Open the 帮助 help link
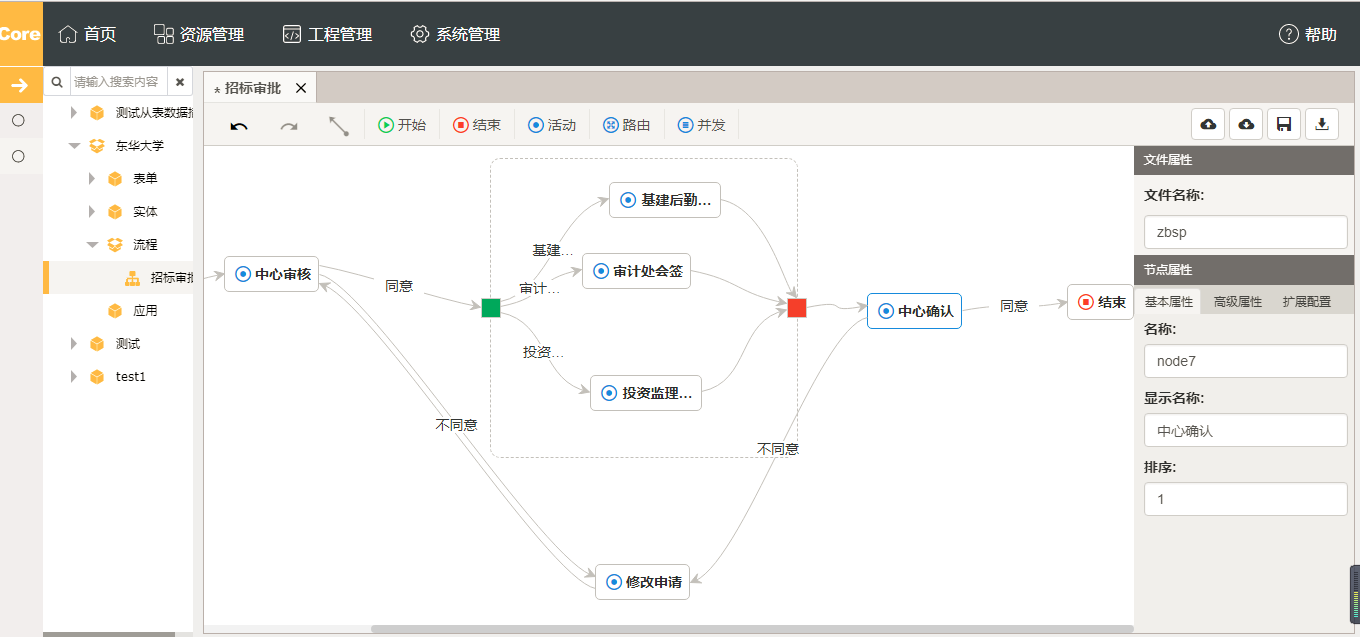 [1308, 34]
